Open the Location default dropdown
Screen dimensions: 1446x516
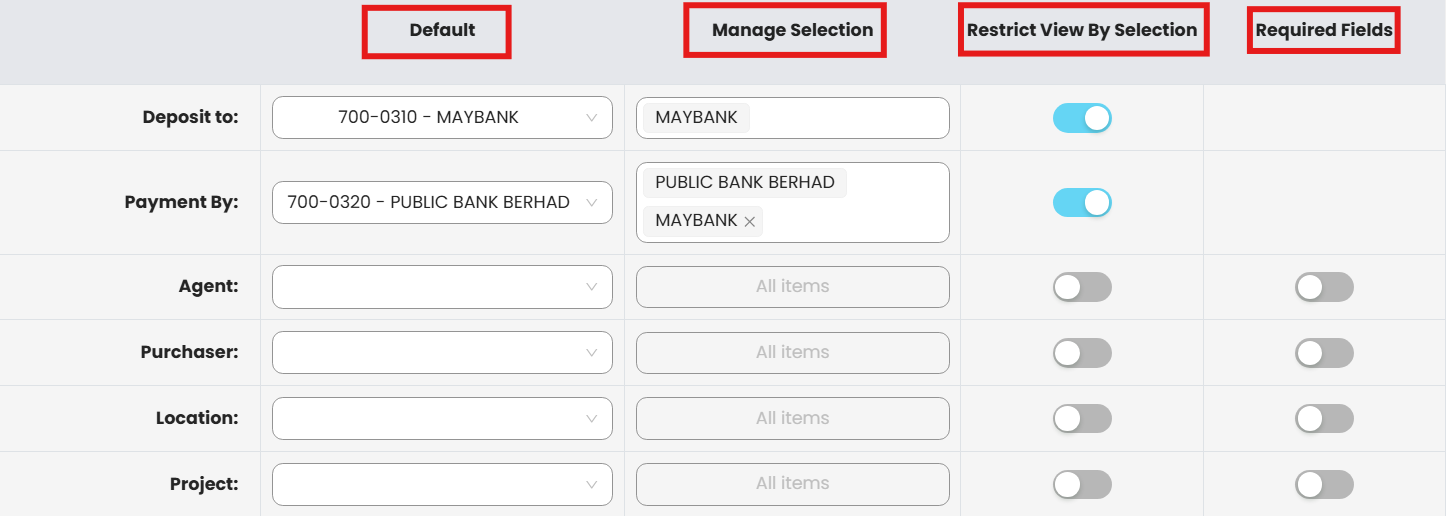(x=442, y=418)
